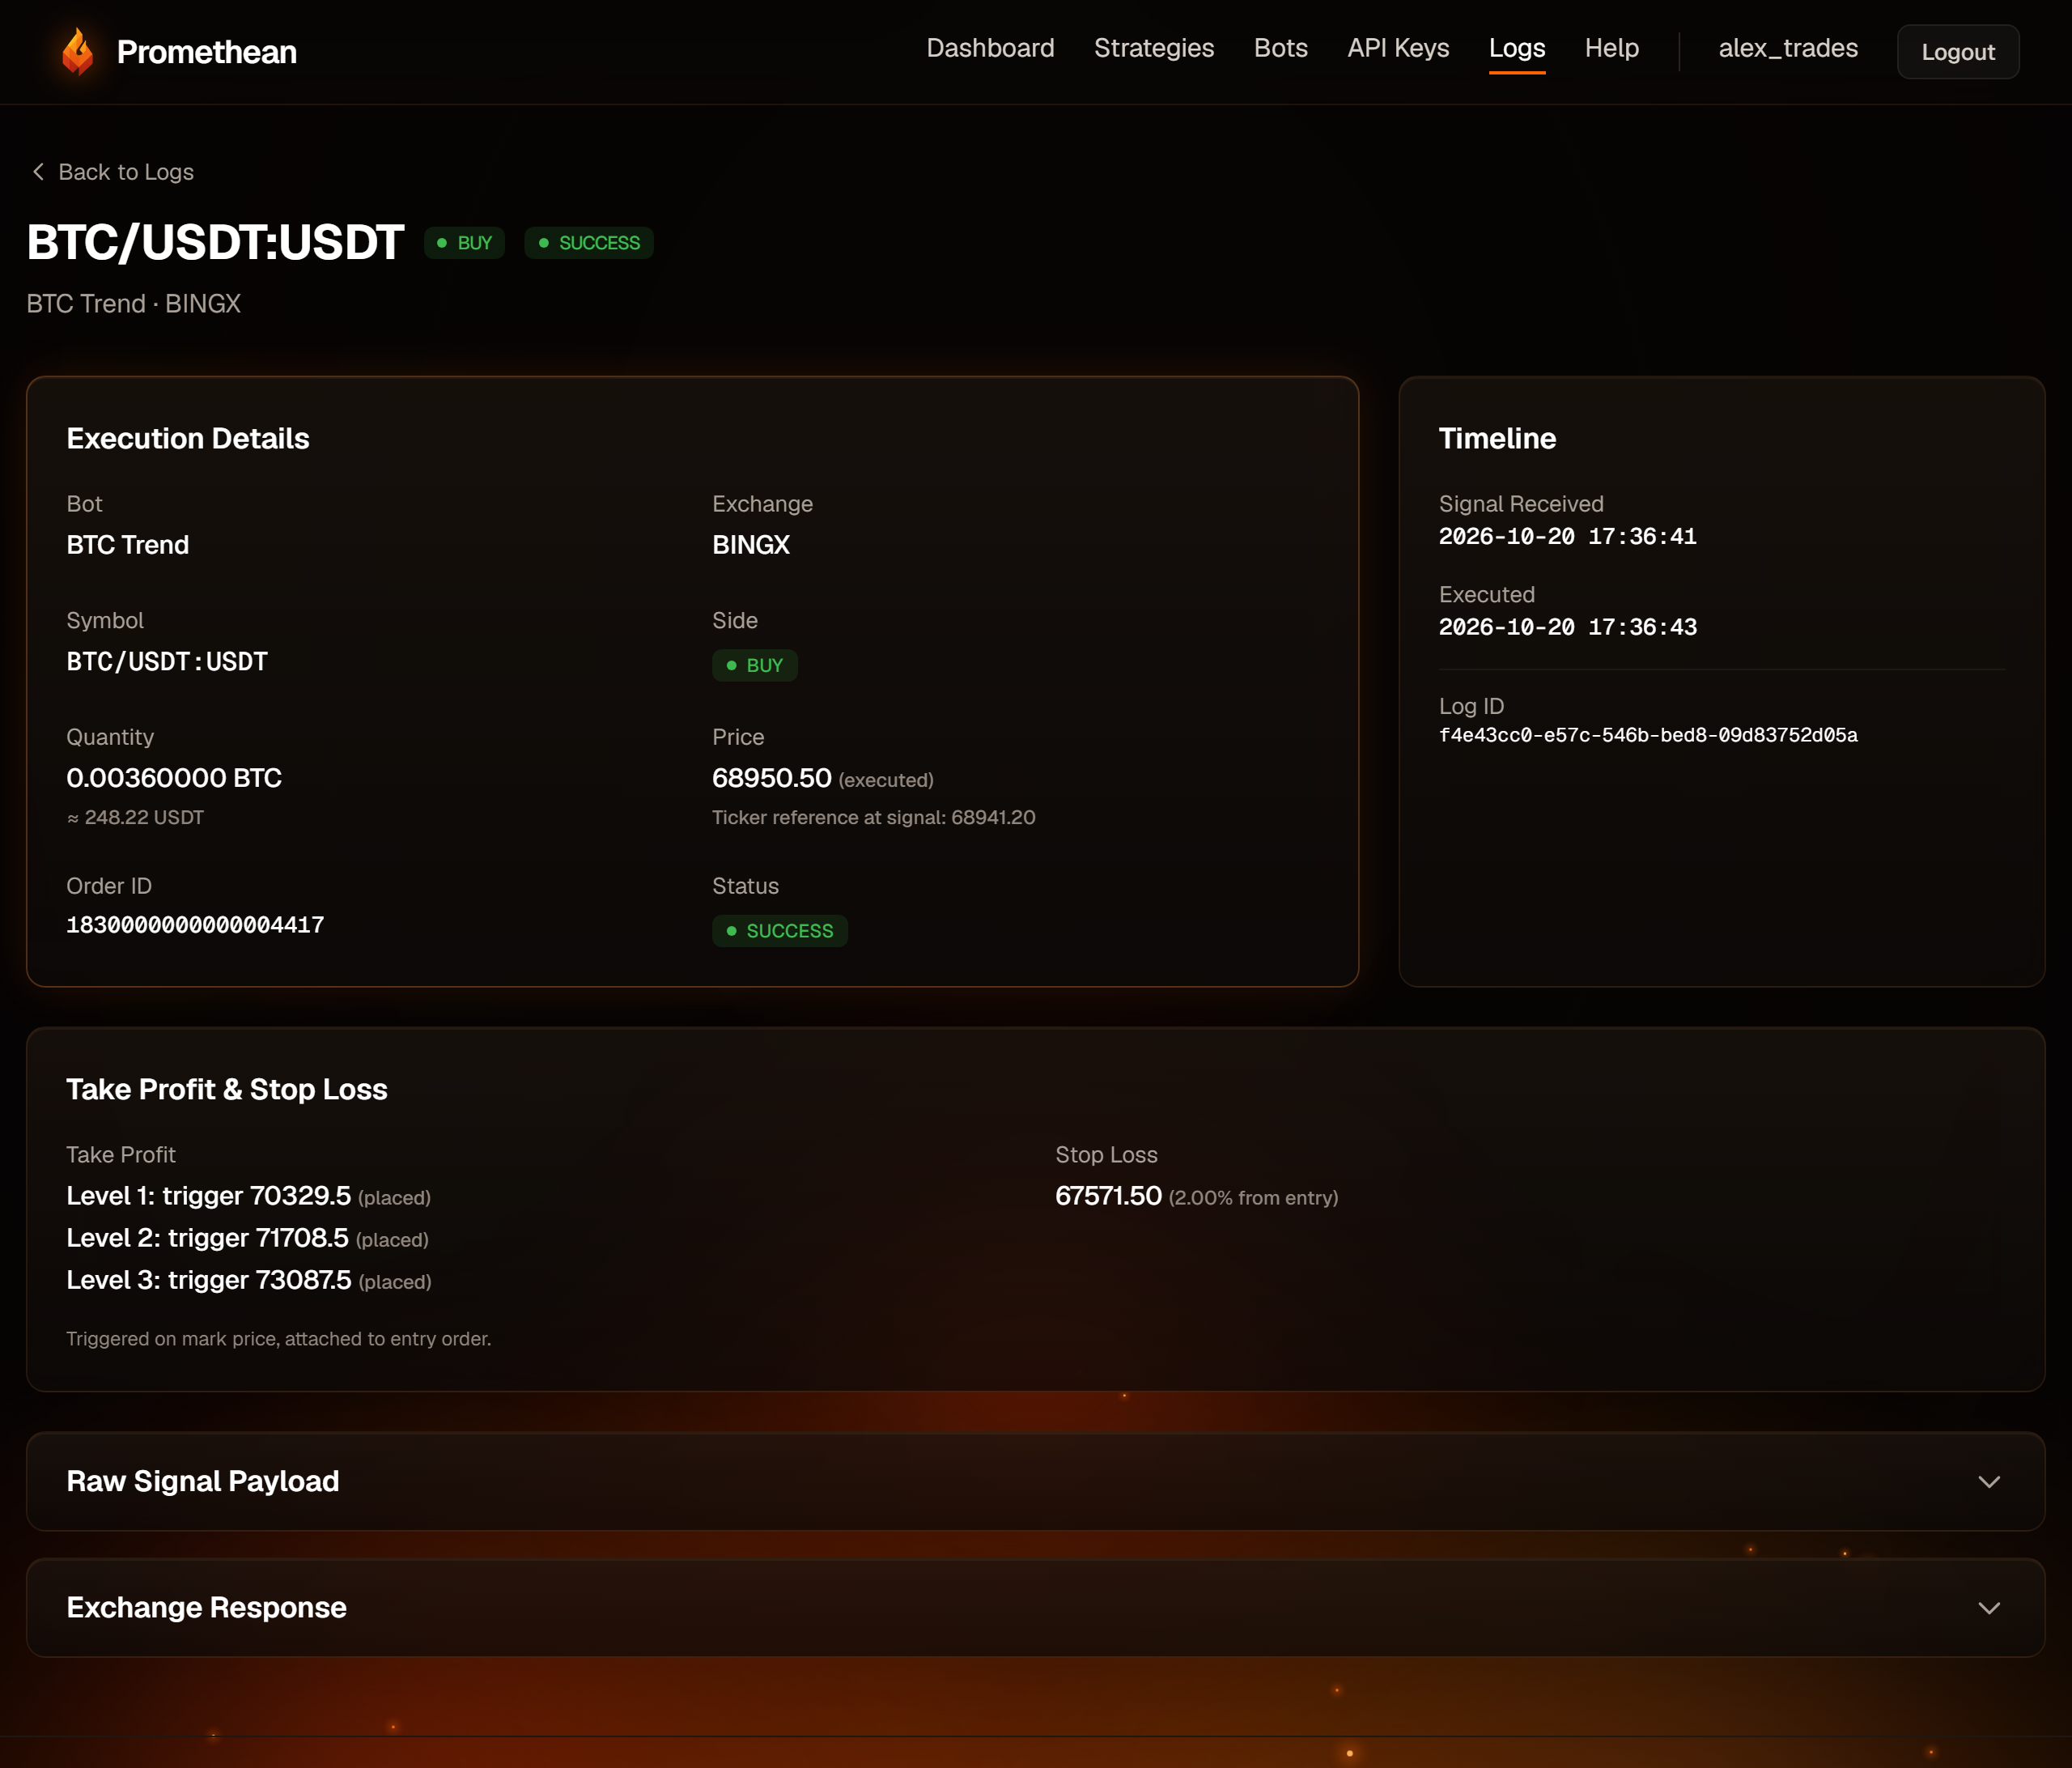The height and width of the screenshot is (1768, 2072).
Task: Open the Bots section
Action: tap(1281, 48)
